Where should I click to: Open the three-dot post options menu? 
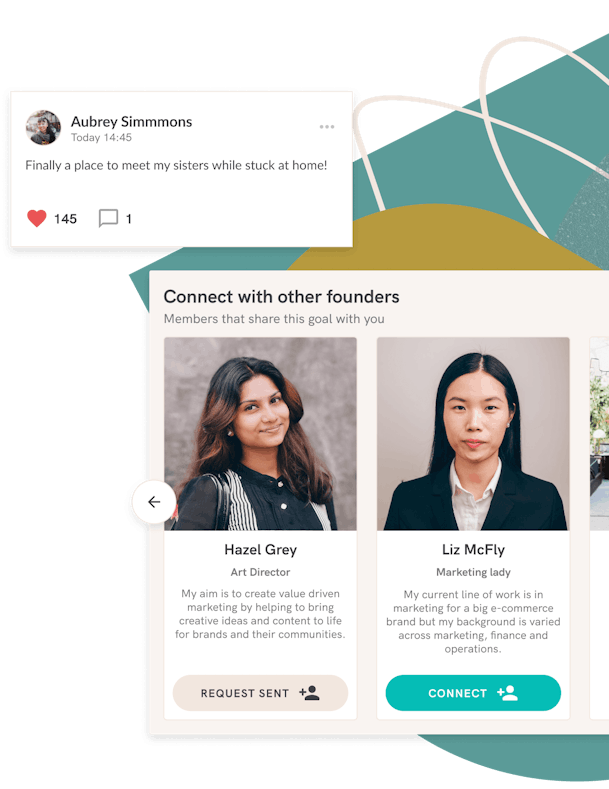coord(327,127)
